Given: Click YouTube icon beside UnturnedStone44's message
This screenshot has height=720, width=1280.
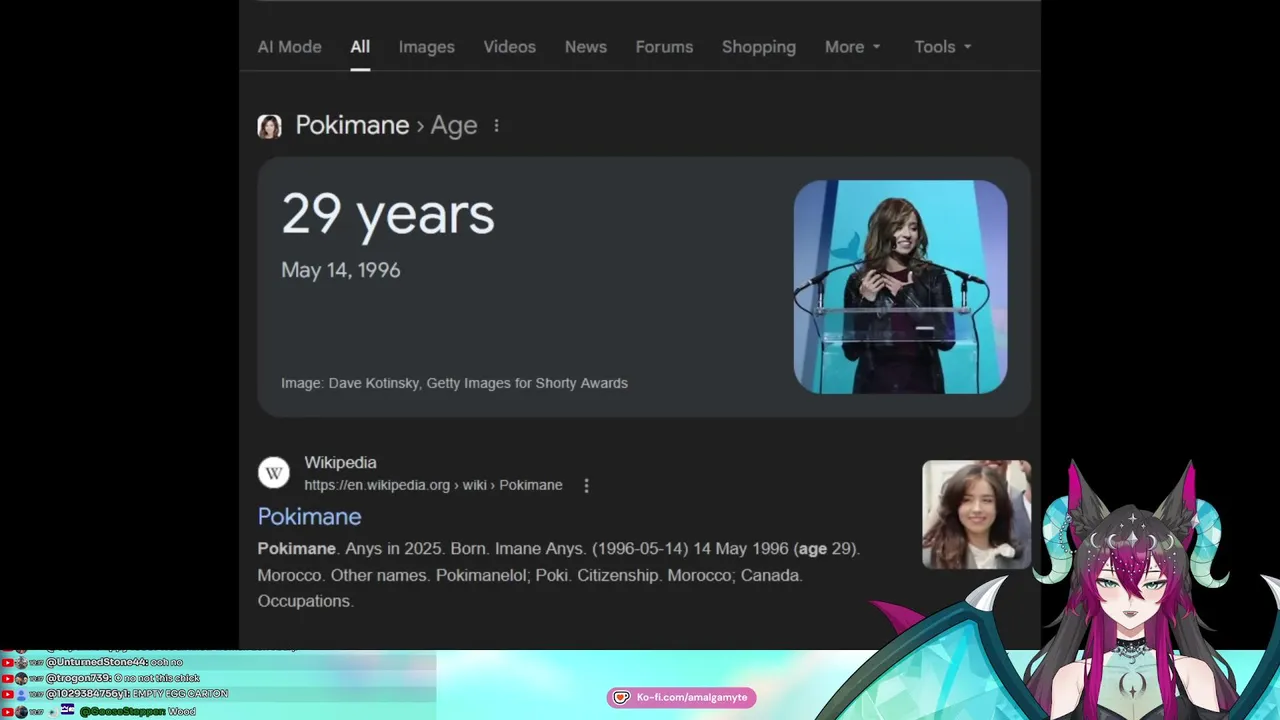Looking at the screenshot, I should [8, 662].
